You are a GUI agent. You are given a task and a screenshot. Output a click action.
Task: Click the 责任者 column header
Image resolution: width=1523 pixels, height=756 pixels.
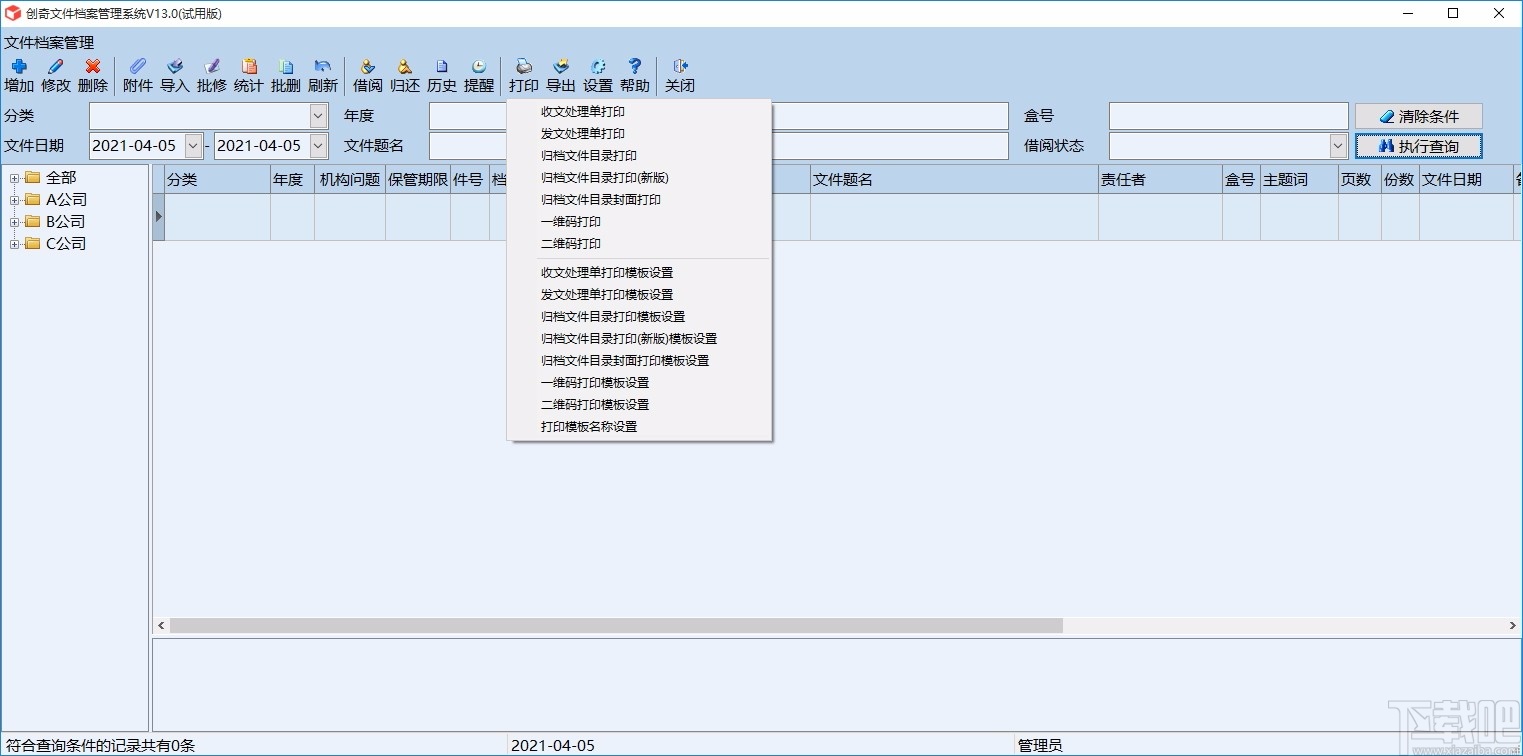(1160, 180)
